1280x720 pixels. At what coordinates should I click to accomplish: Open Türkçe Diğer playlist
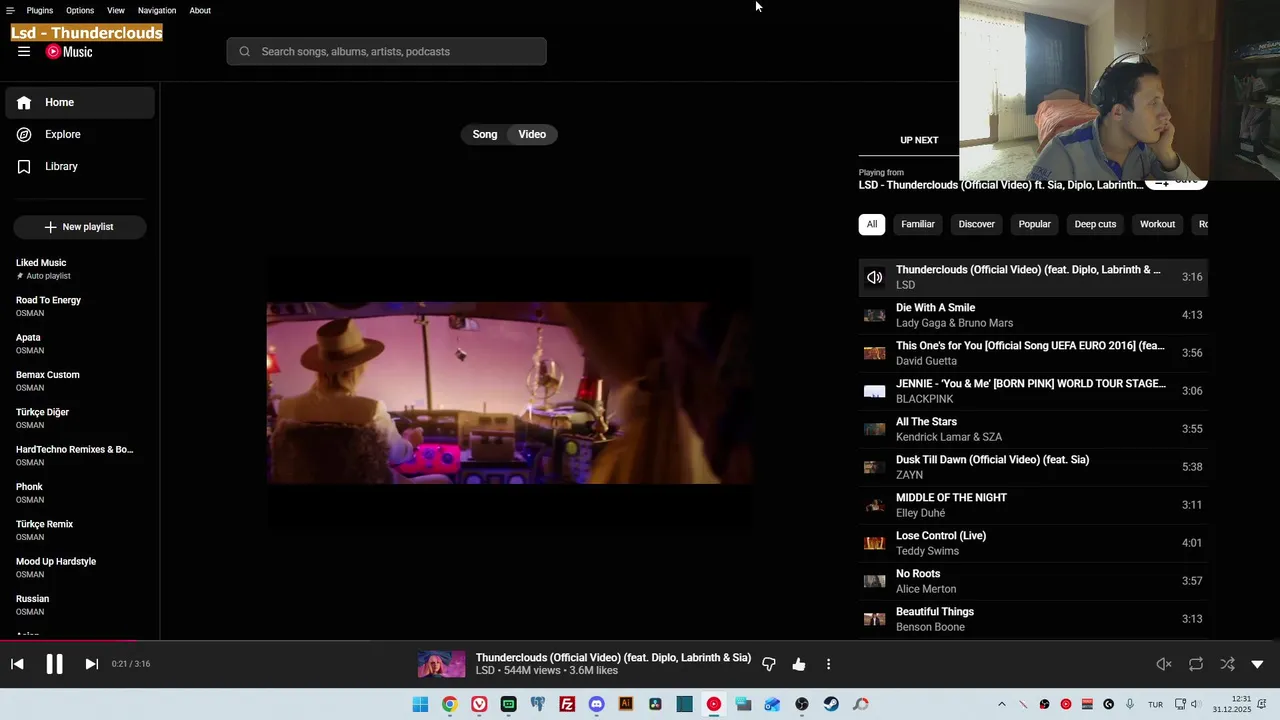tap(80, 418)
